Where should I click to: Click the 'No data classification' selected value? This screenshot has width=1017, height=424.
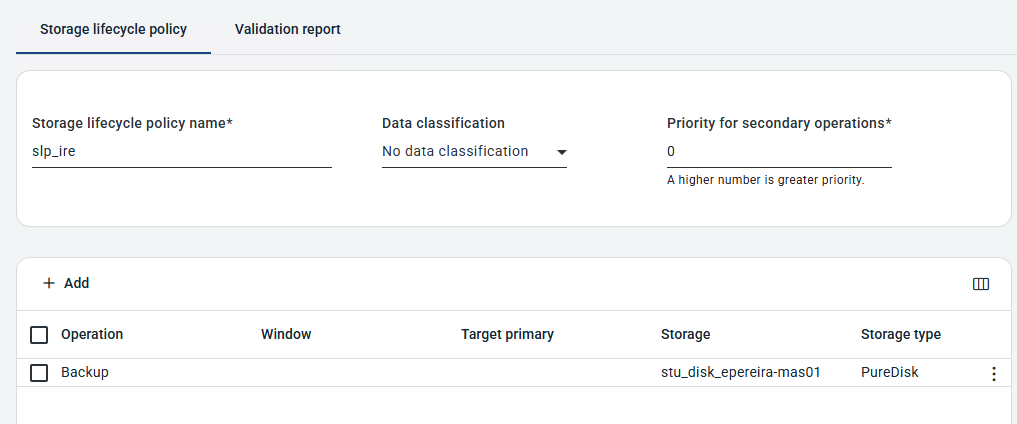(x=455, y=151)
